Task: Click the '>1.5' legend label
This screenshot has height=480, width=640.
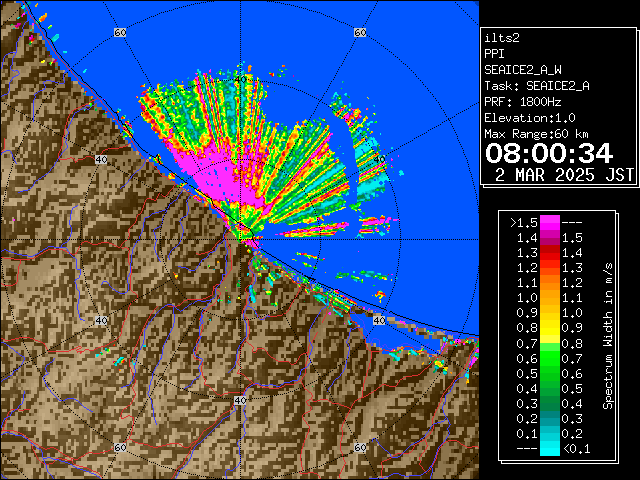Action: click(524, 222)
